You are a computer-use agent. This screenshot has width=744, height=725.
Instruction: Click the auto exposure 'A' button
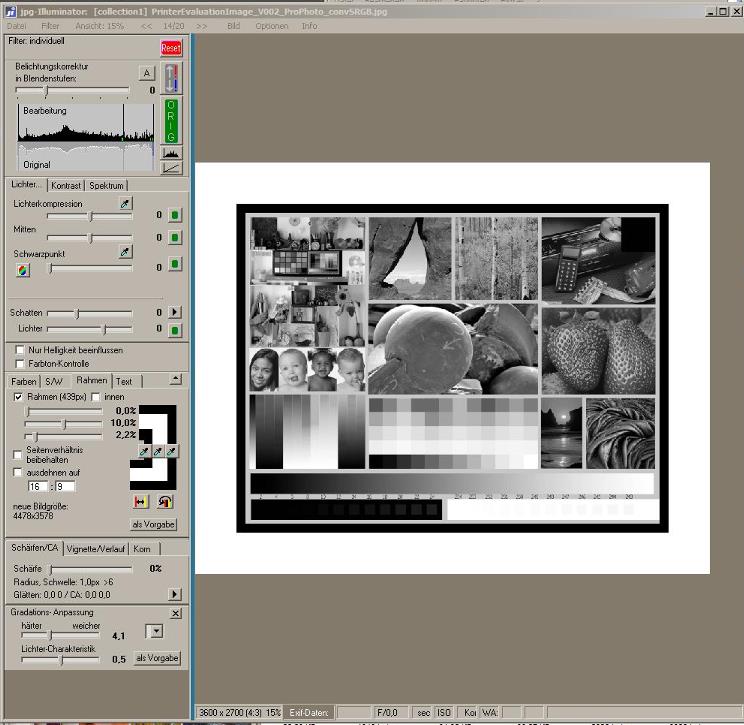(146, 73)
